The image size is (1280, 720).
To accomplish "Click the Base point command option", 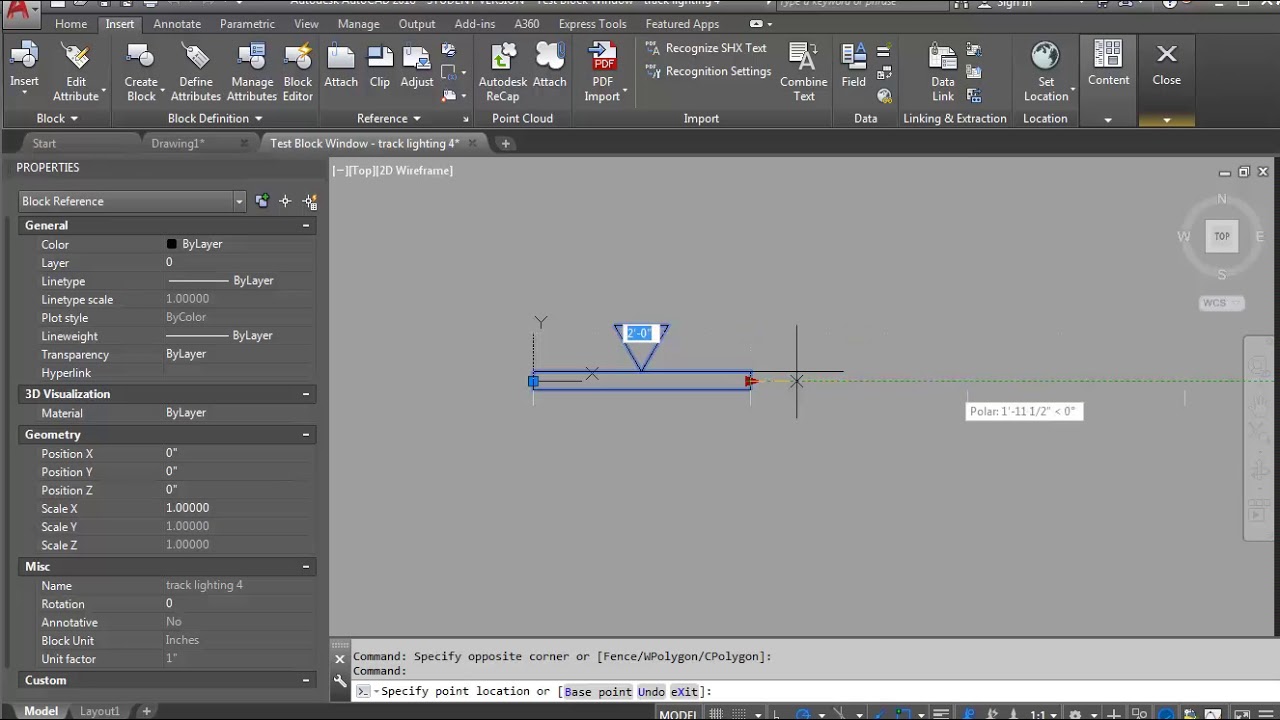I will [598, 691].
